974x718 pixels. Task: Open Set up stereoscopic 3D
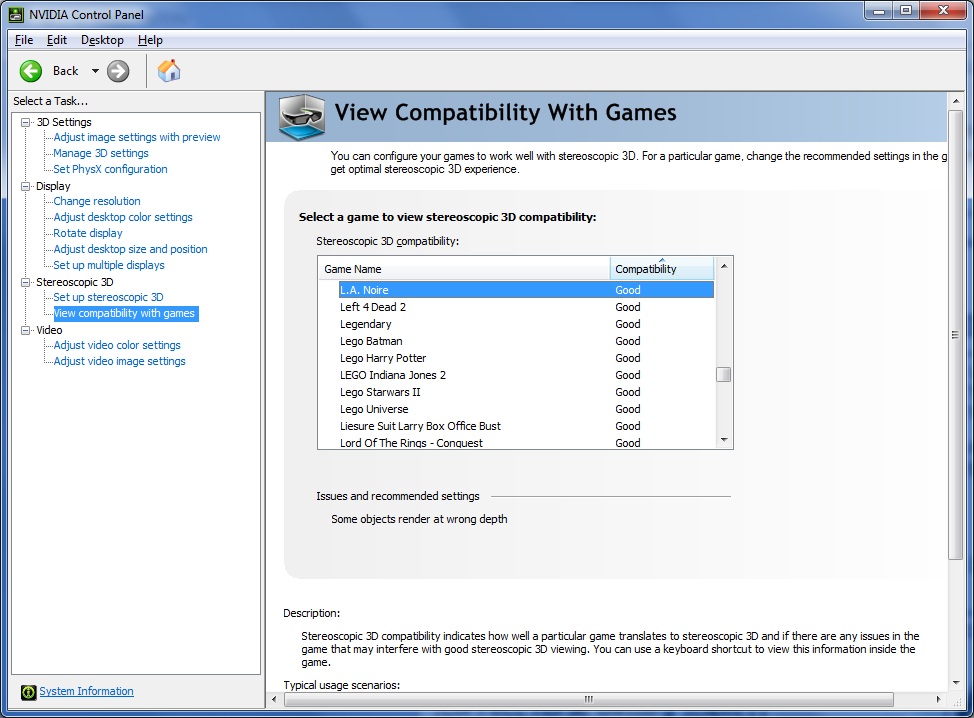pyautogui.click(x=108, y=298)
